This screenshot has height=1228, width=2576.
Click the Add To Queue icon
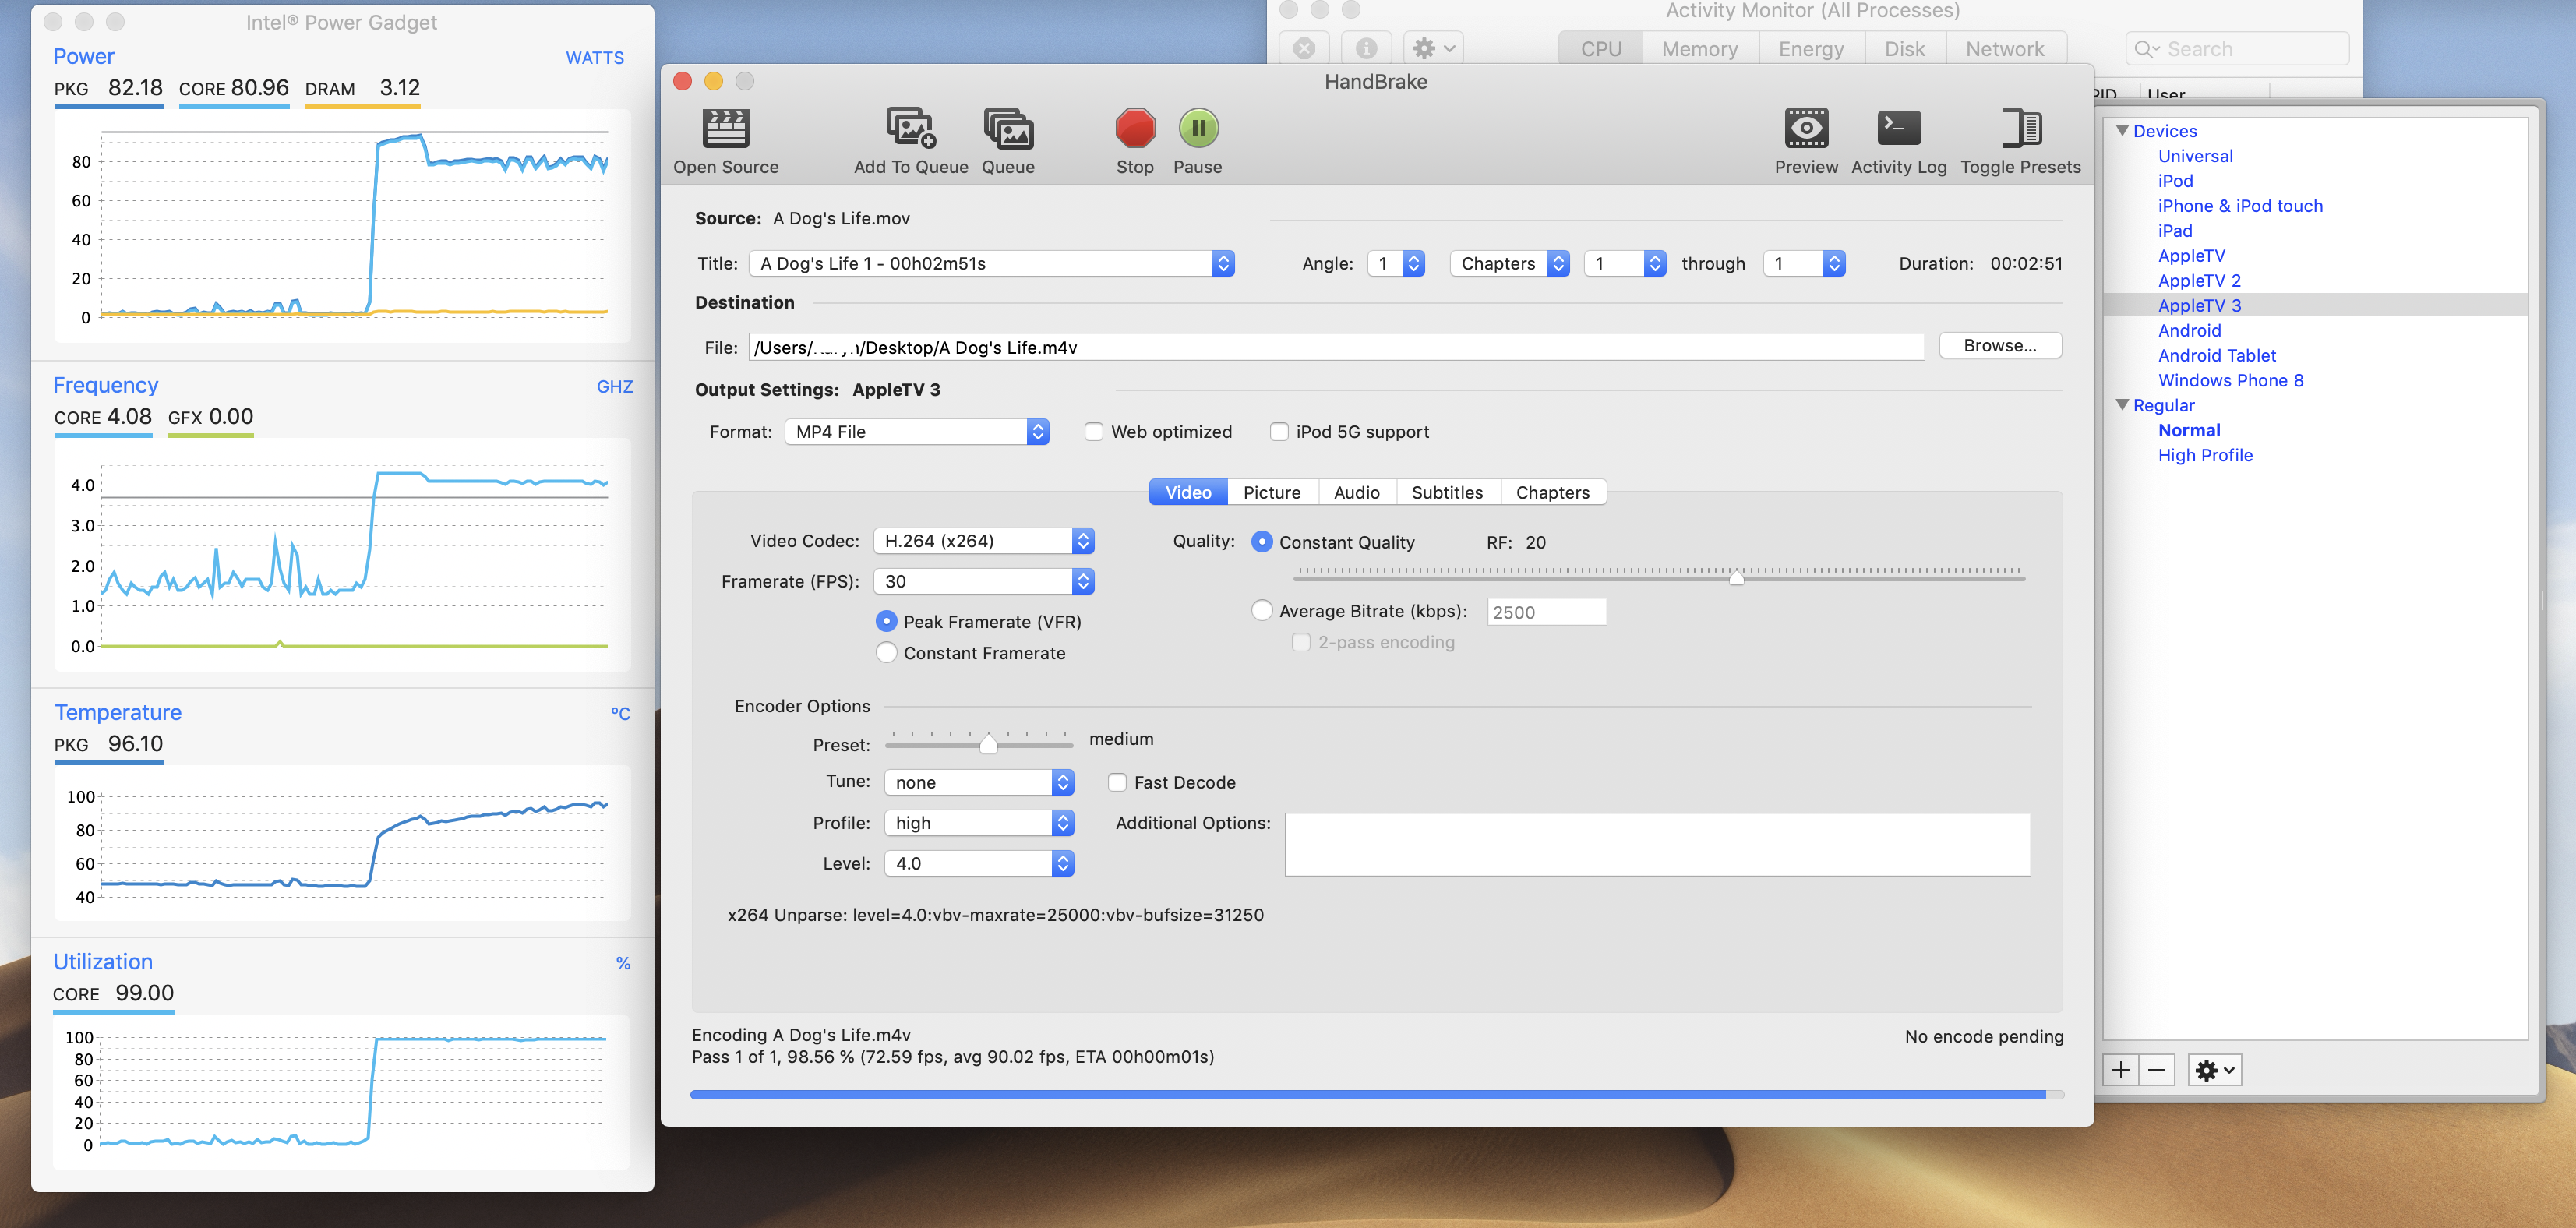[x=910, y=128]
